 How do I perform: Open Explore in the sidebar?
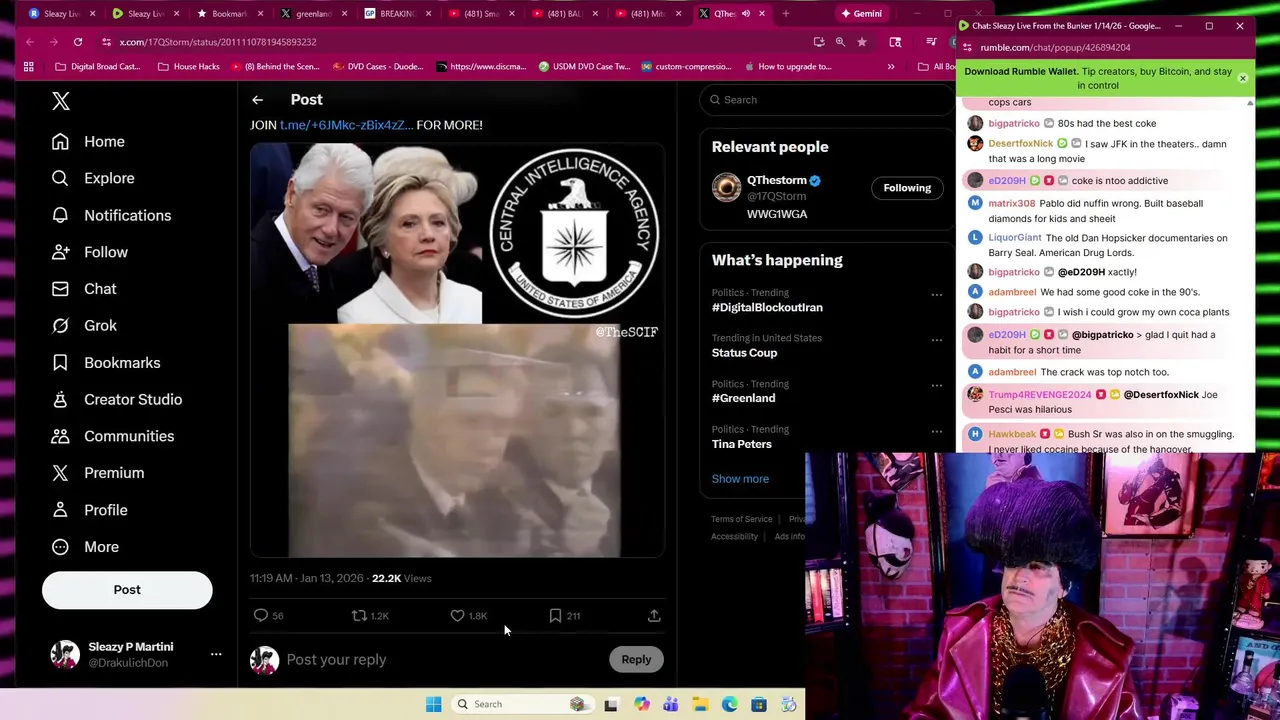[93, 178]
